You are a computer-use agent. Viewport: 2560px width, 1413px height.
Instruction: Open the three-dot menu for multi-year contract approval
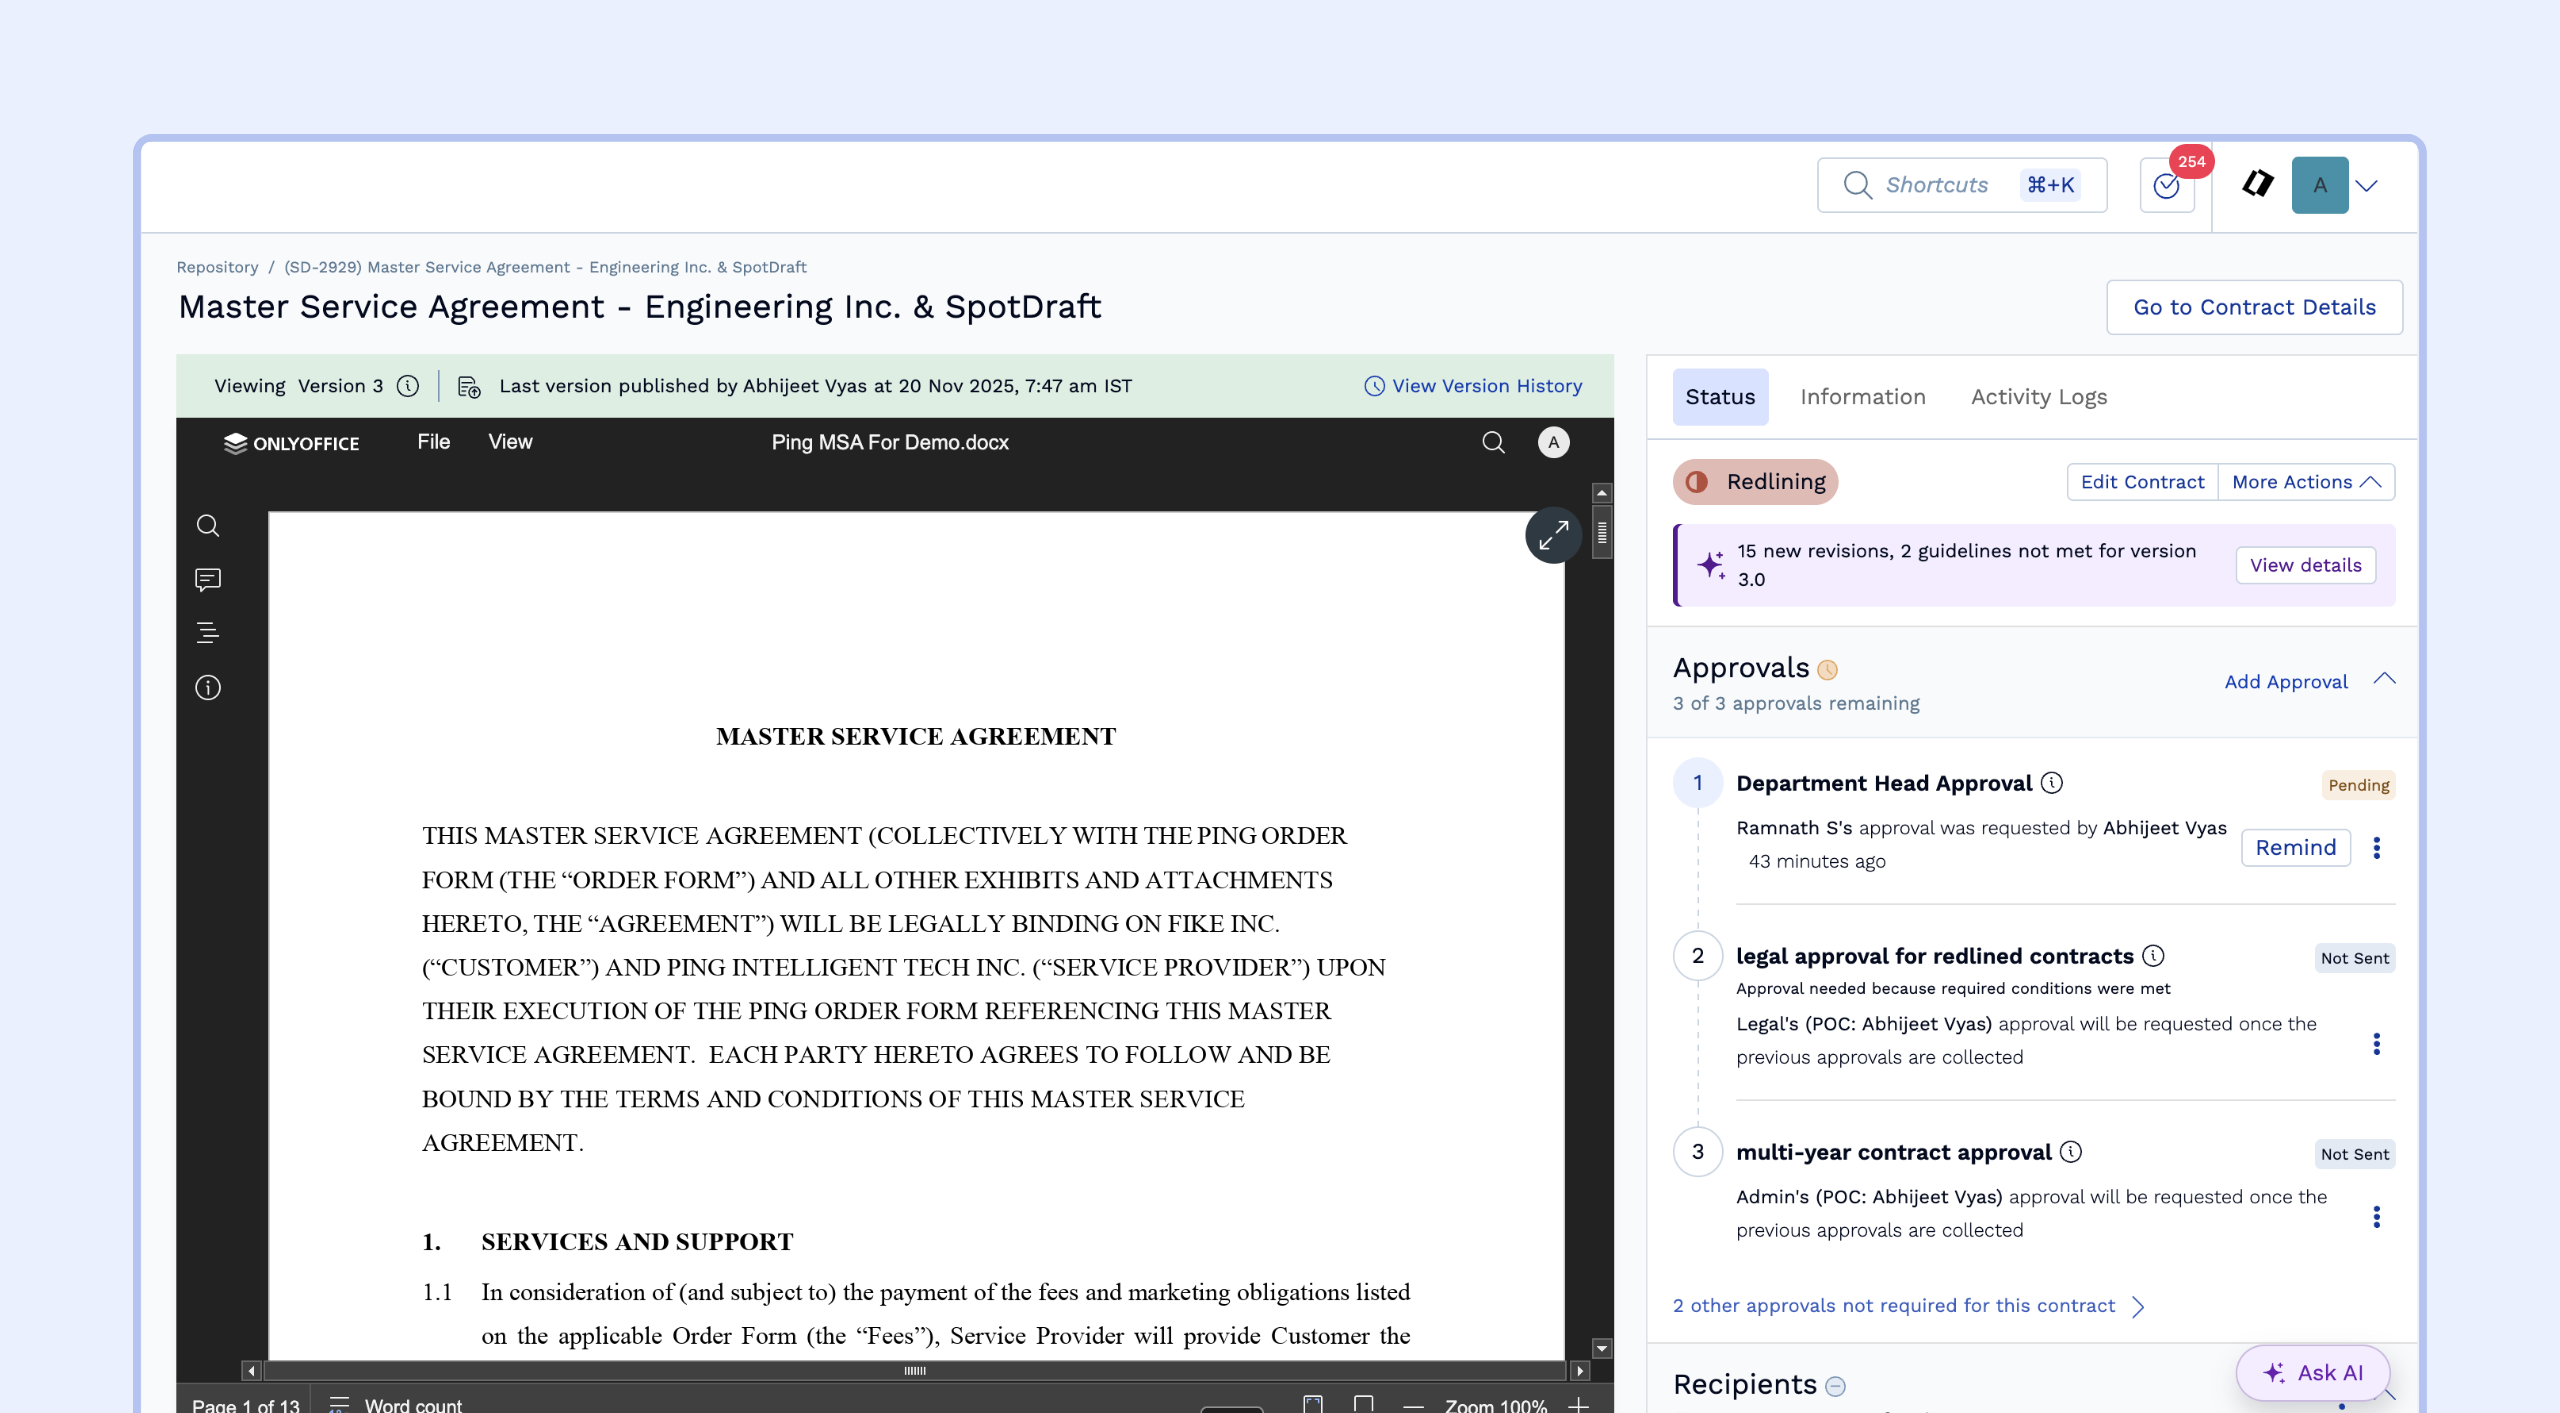tap(2376, 1217)
